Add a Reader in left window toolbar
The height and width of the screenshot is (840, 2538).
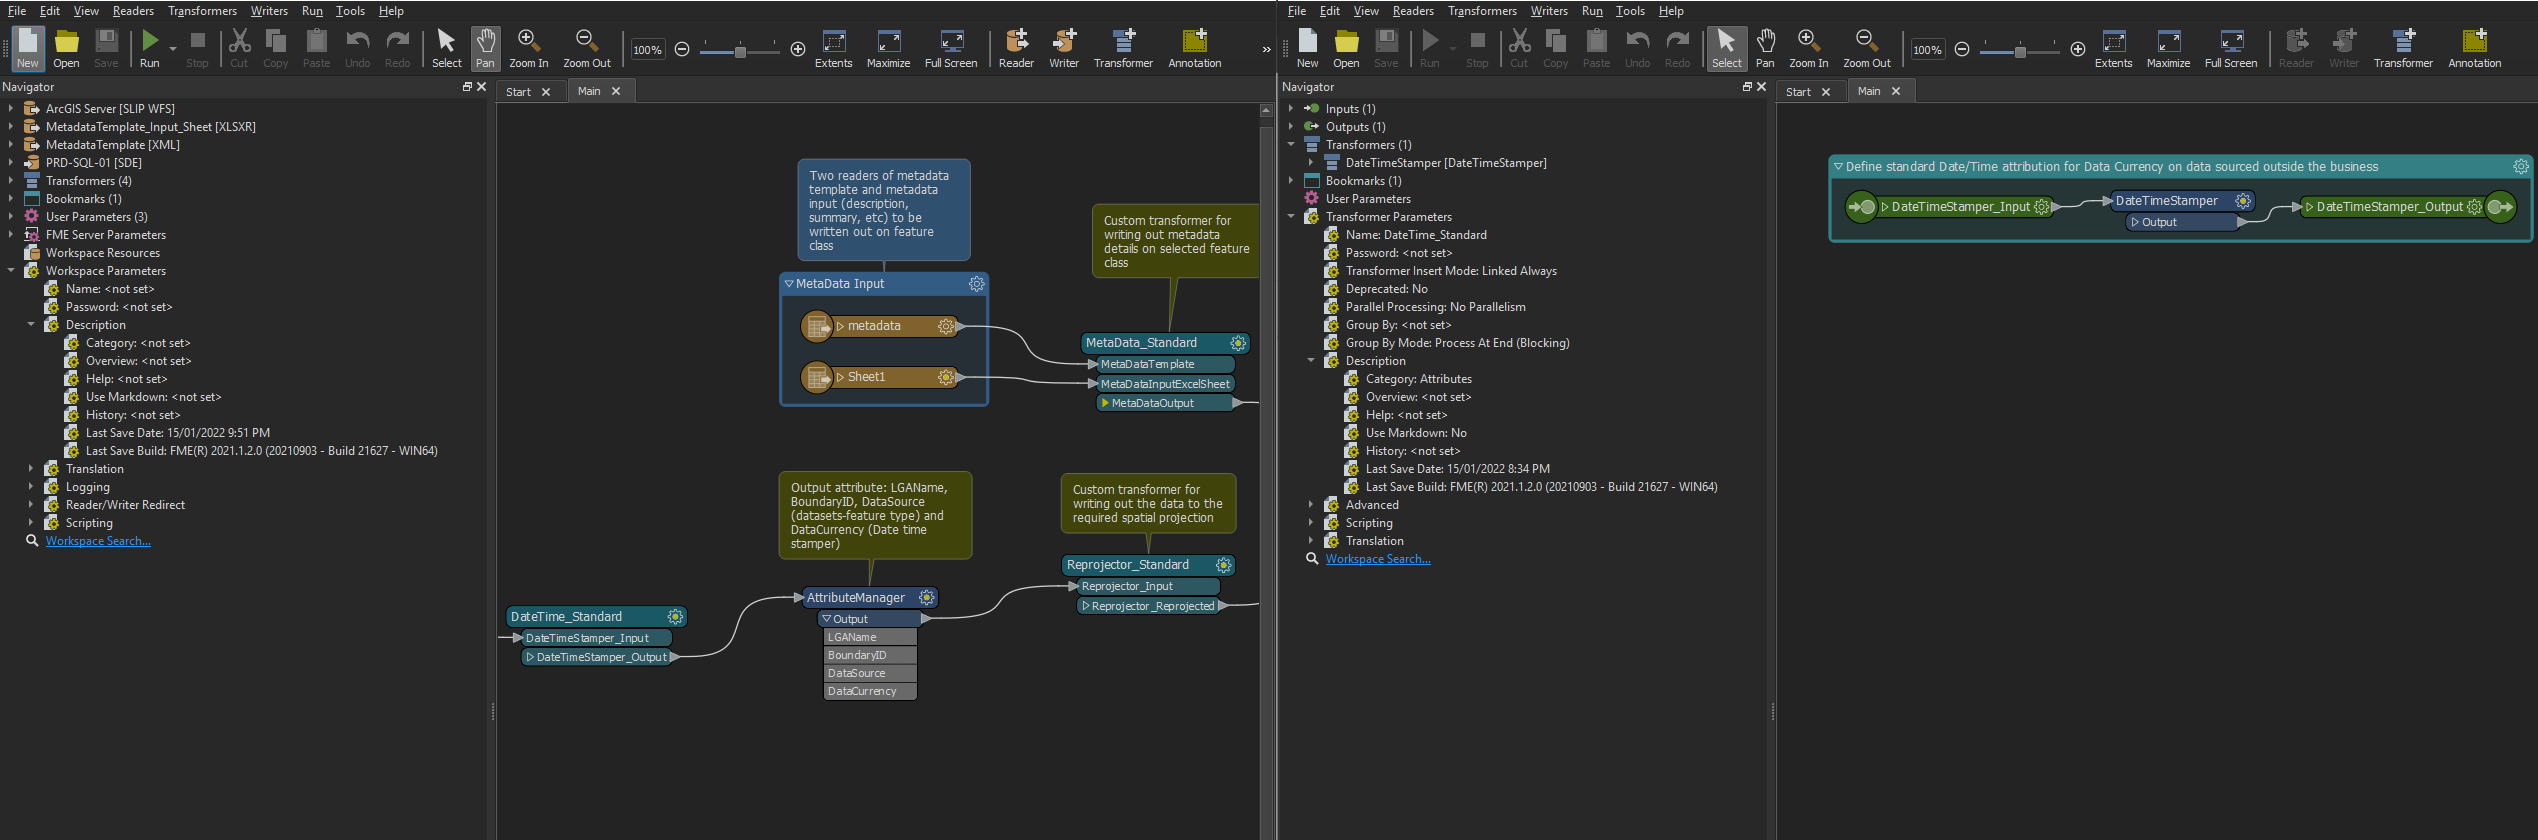pos(1016,48)
